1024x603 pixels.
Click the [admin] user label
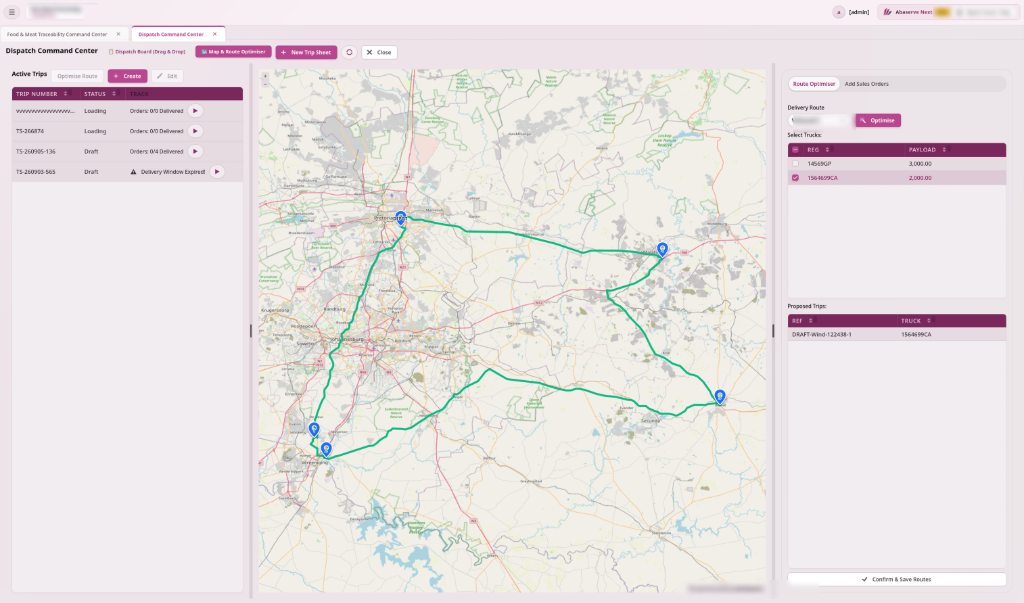(x=859, y=12)
